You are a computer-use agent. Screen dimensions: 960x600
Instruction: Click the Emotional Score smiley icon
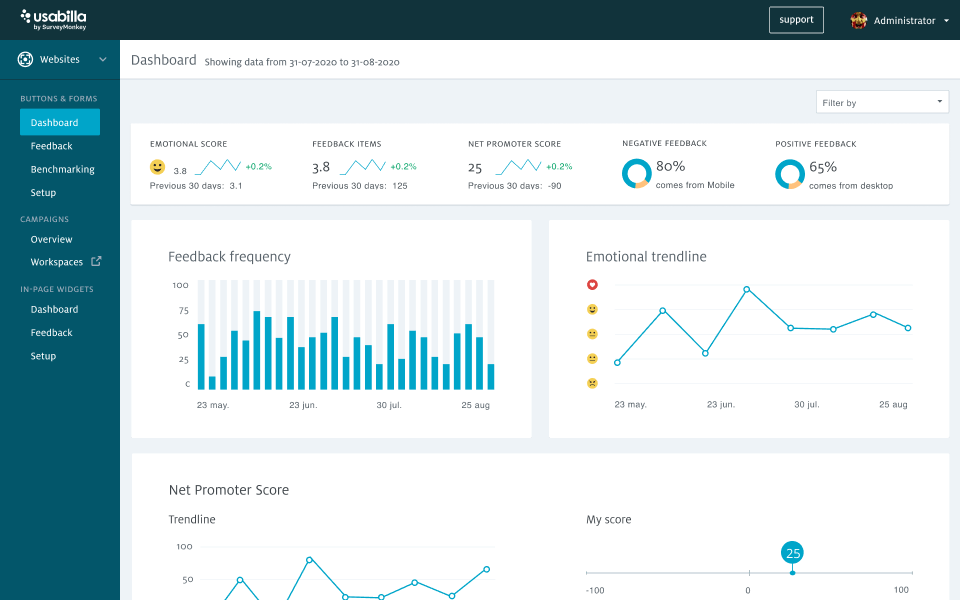click(x=157, y=167)
